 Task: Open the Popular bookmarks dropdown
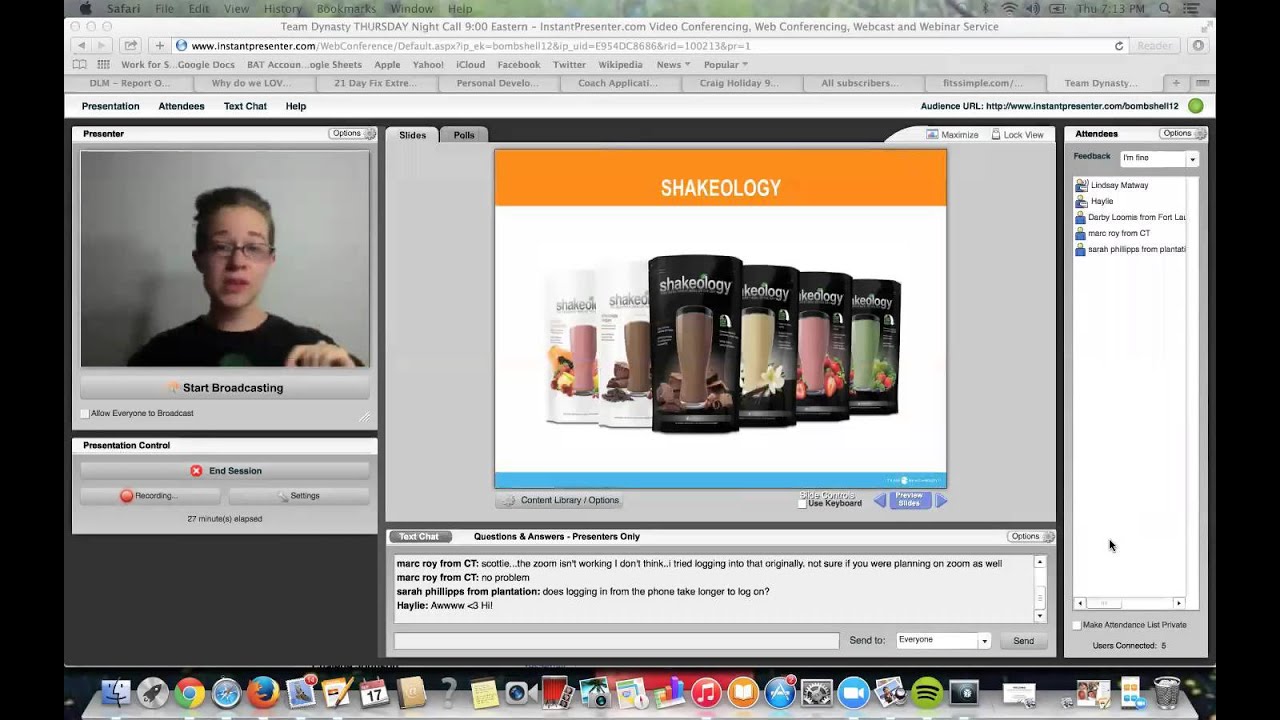pyautogui.click(x=726, y=65)
